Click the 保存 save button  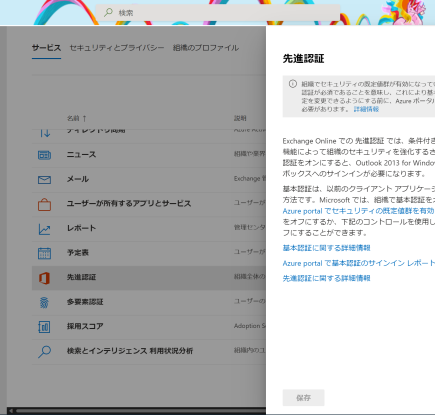pyautogui.click(x=303, y=398)
